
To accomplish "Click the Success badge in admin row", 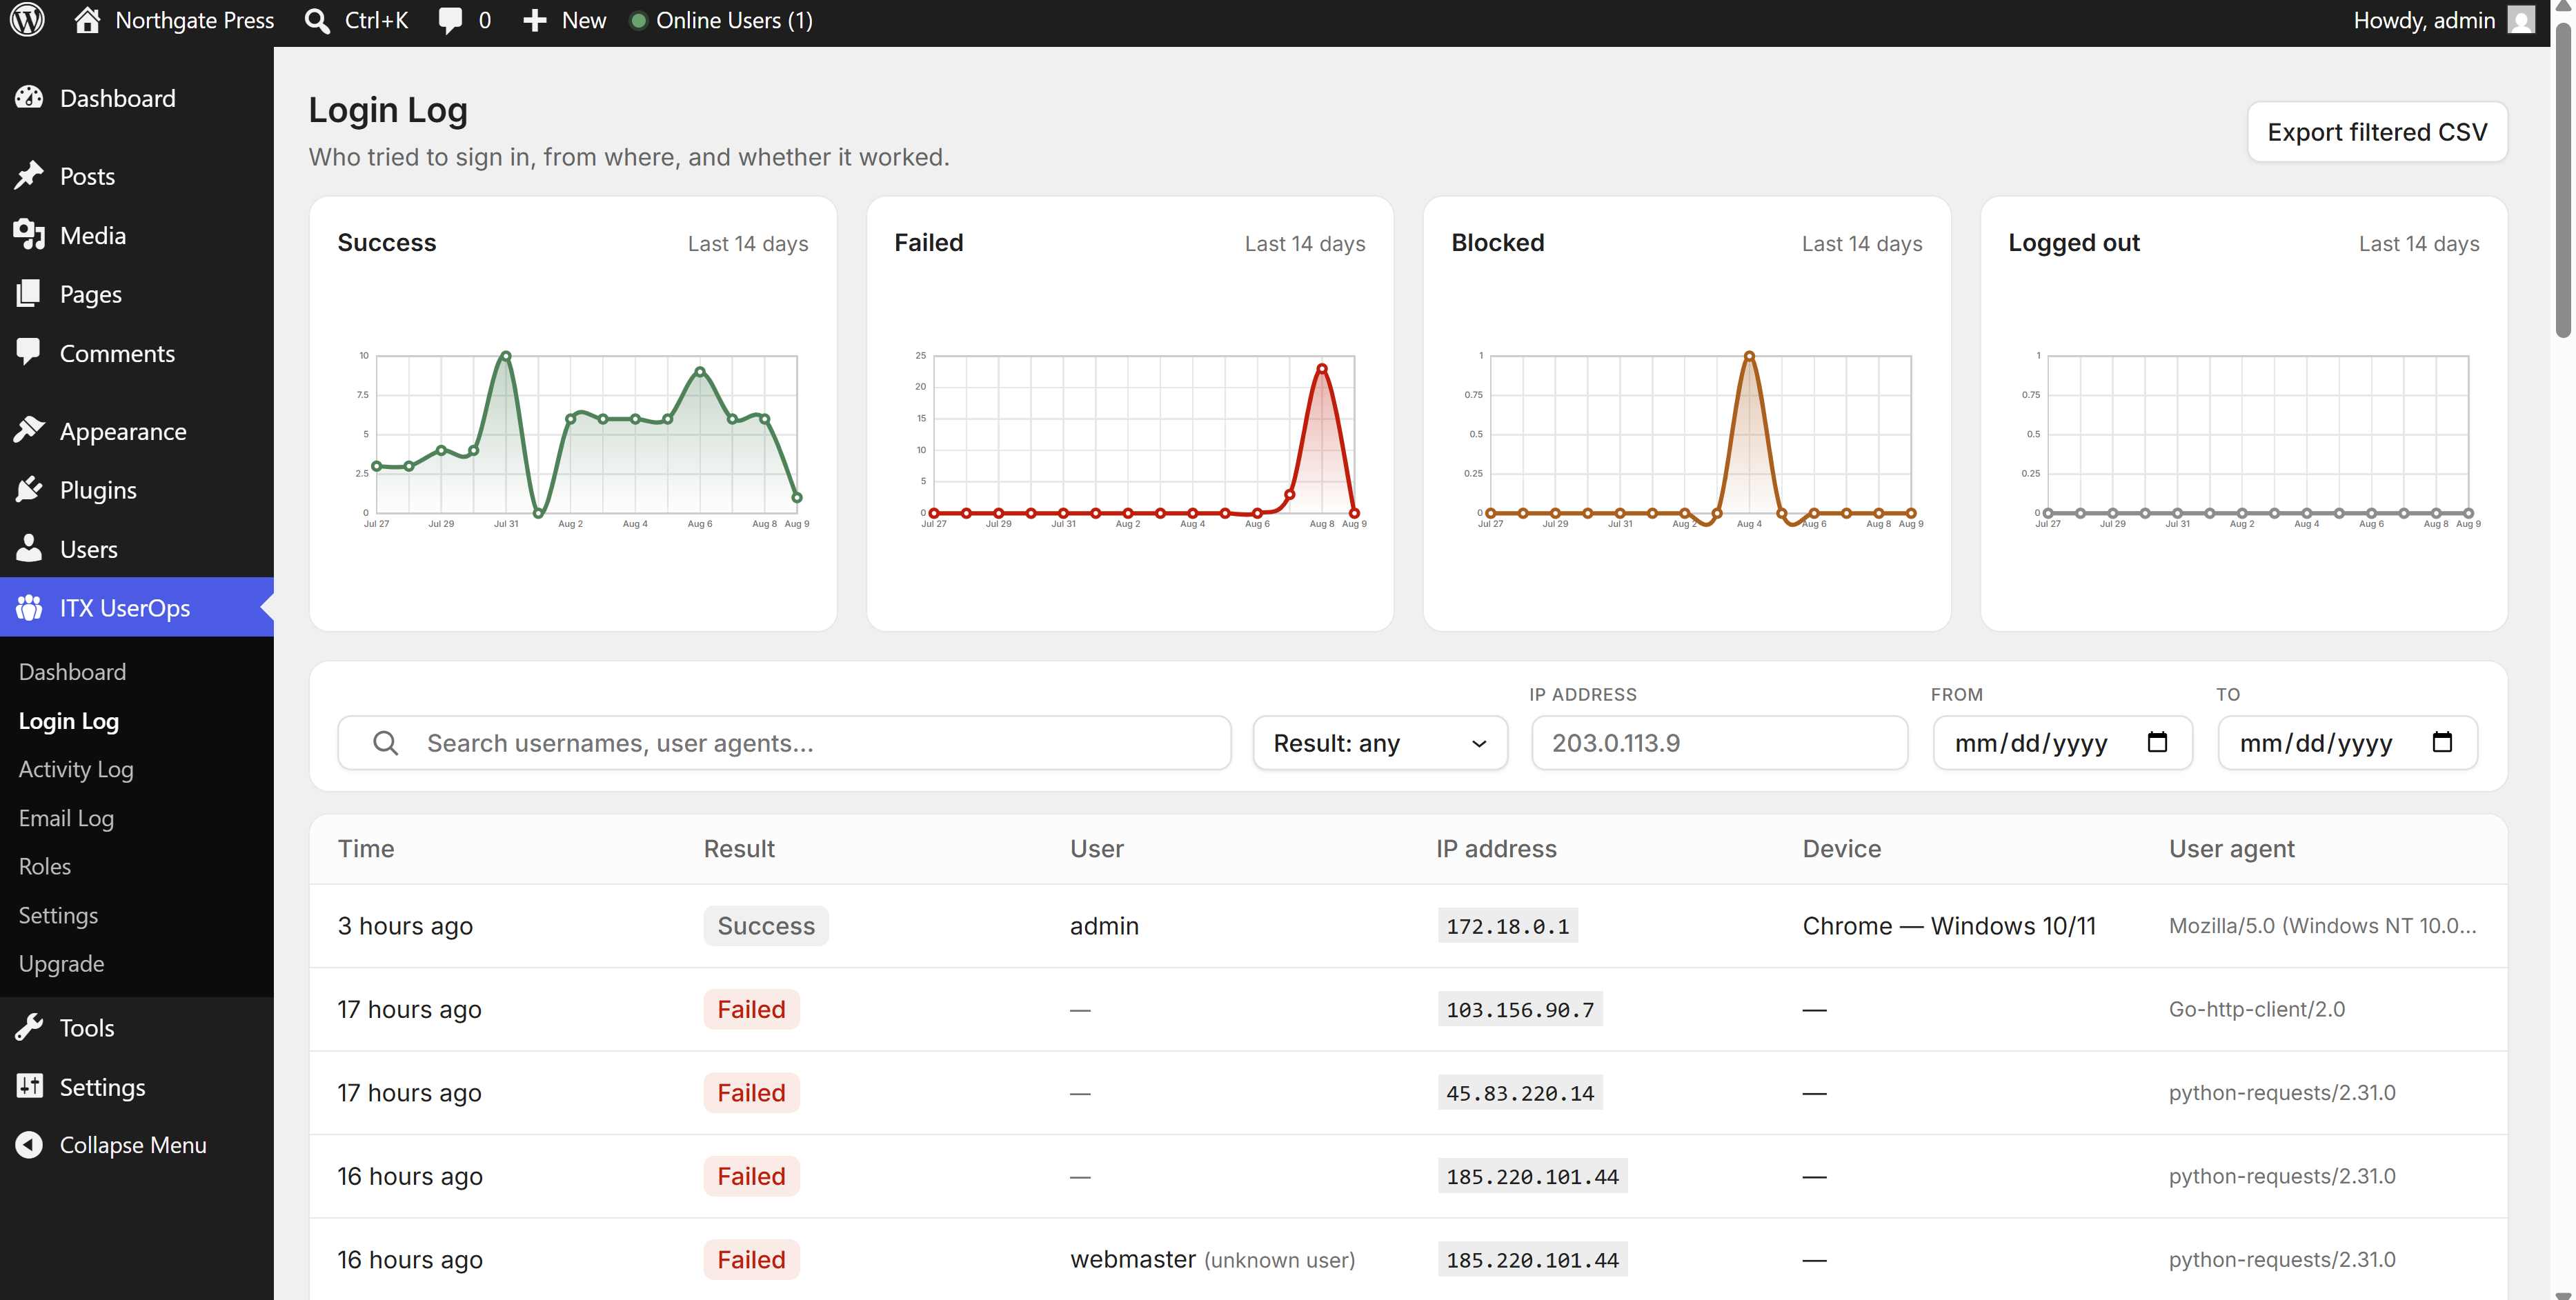I will point(766,926).
